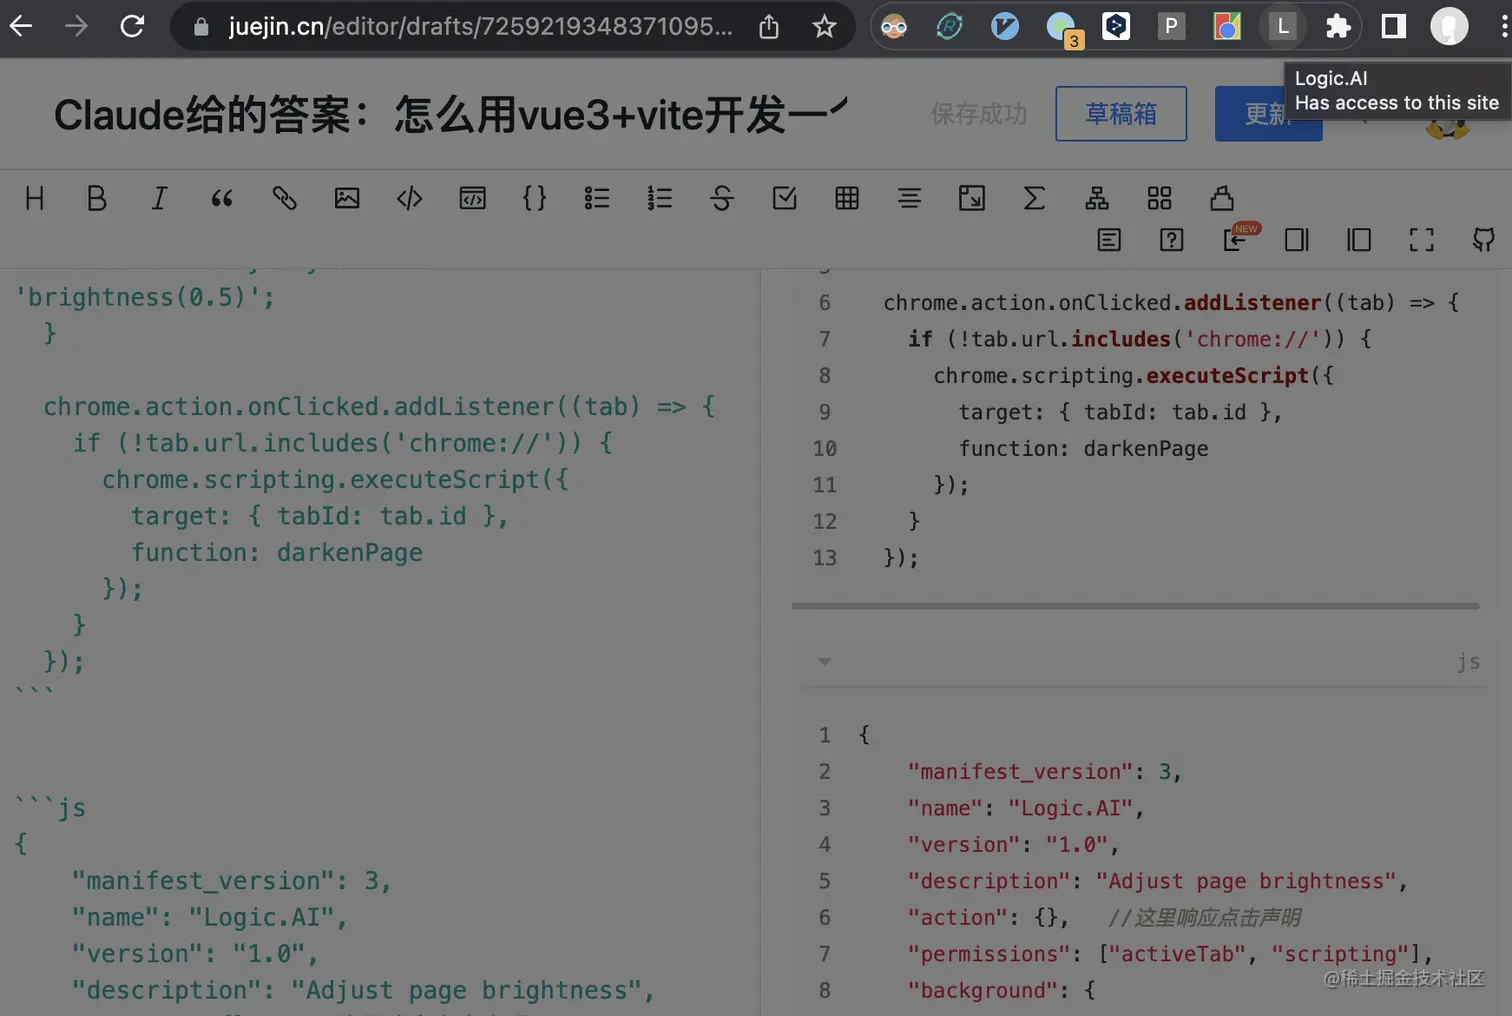Reload the juejin.cn page
Image resolution: width=1512 pixels, height=1016 pixels.
132,26
